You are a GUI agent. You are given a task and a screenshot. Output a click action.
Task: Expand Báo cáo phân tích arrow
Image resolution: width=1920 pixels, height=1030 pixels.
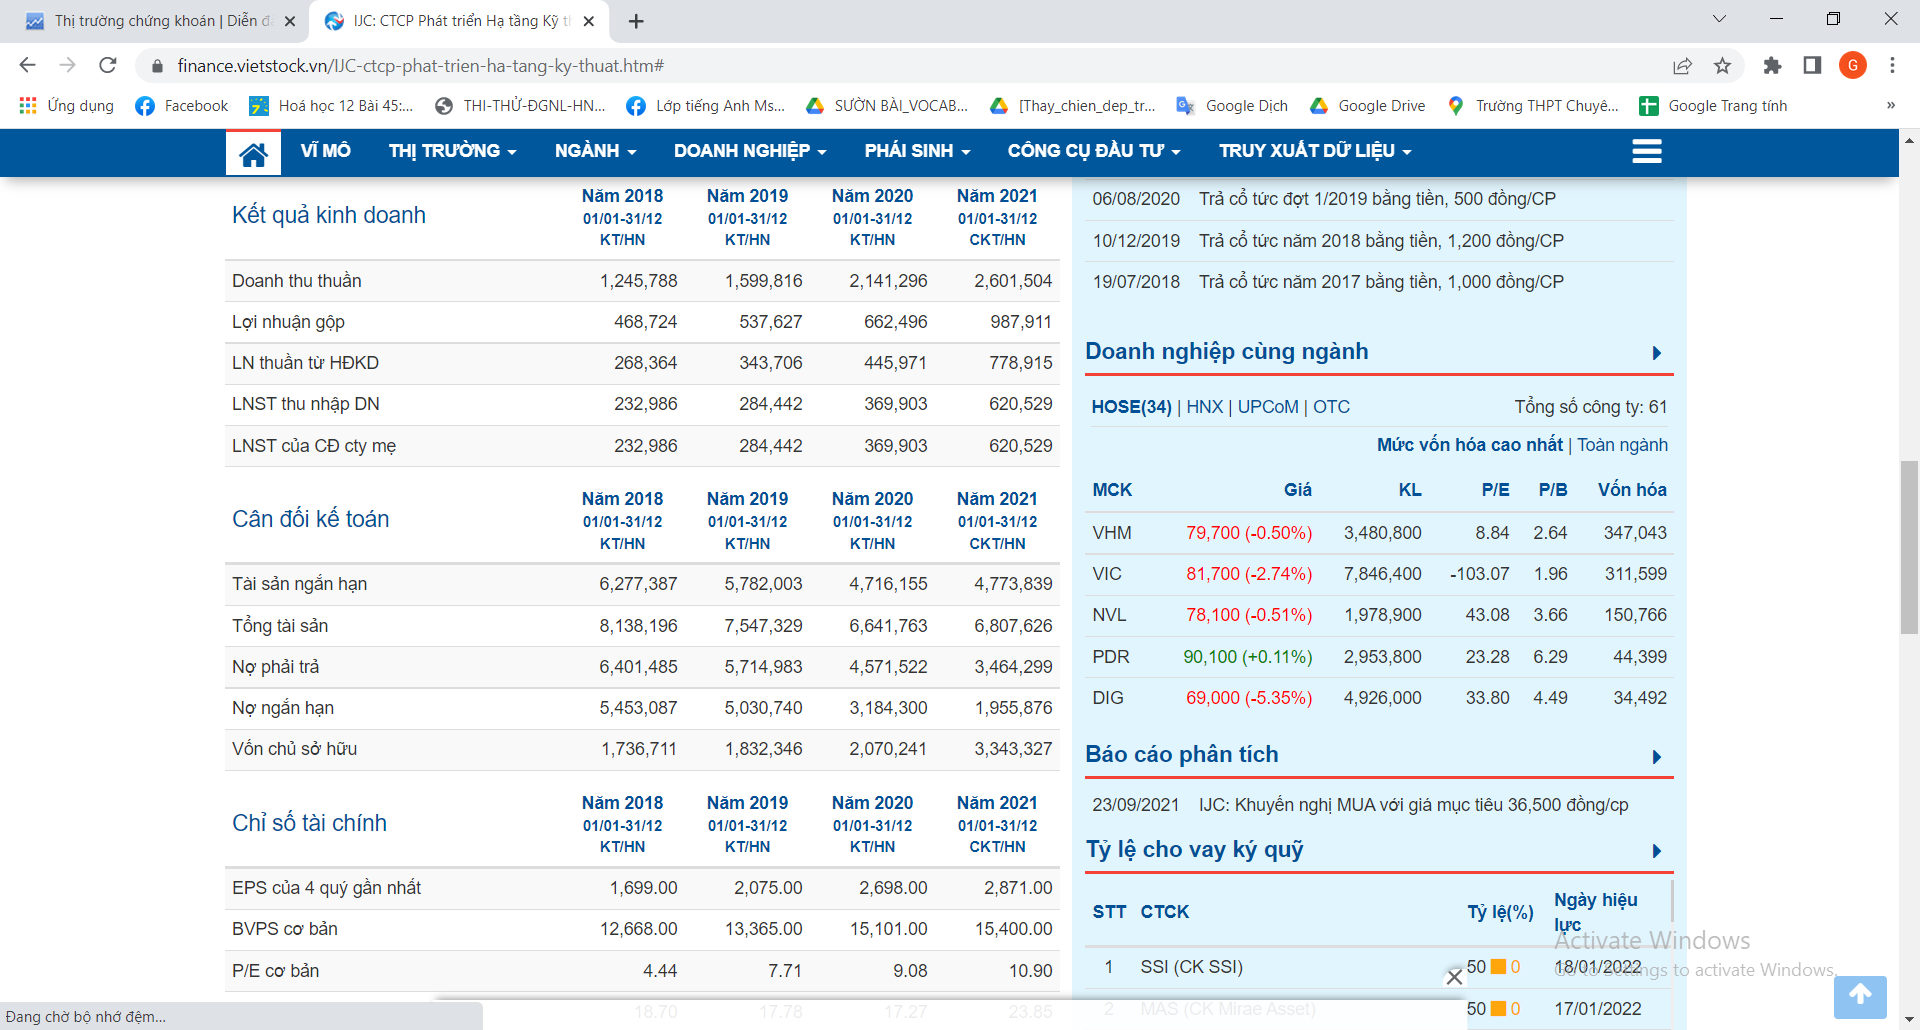click(x=1657, y=757)
